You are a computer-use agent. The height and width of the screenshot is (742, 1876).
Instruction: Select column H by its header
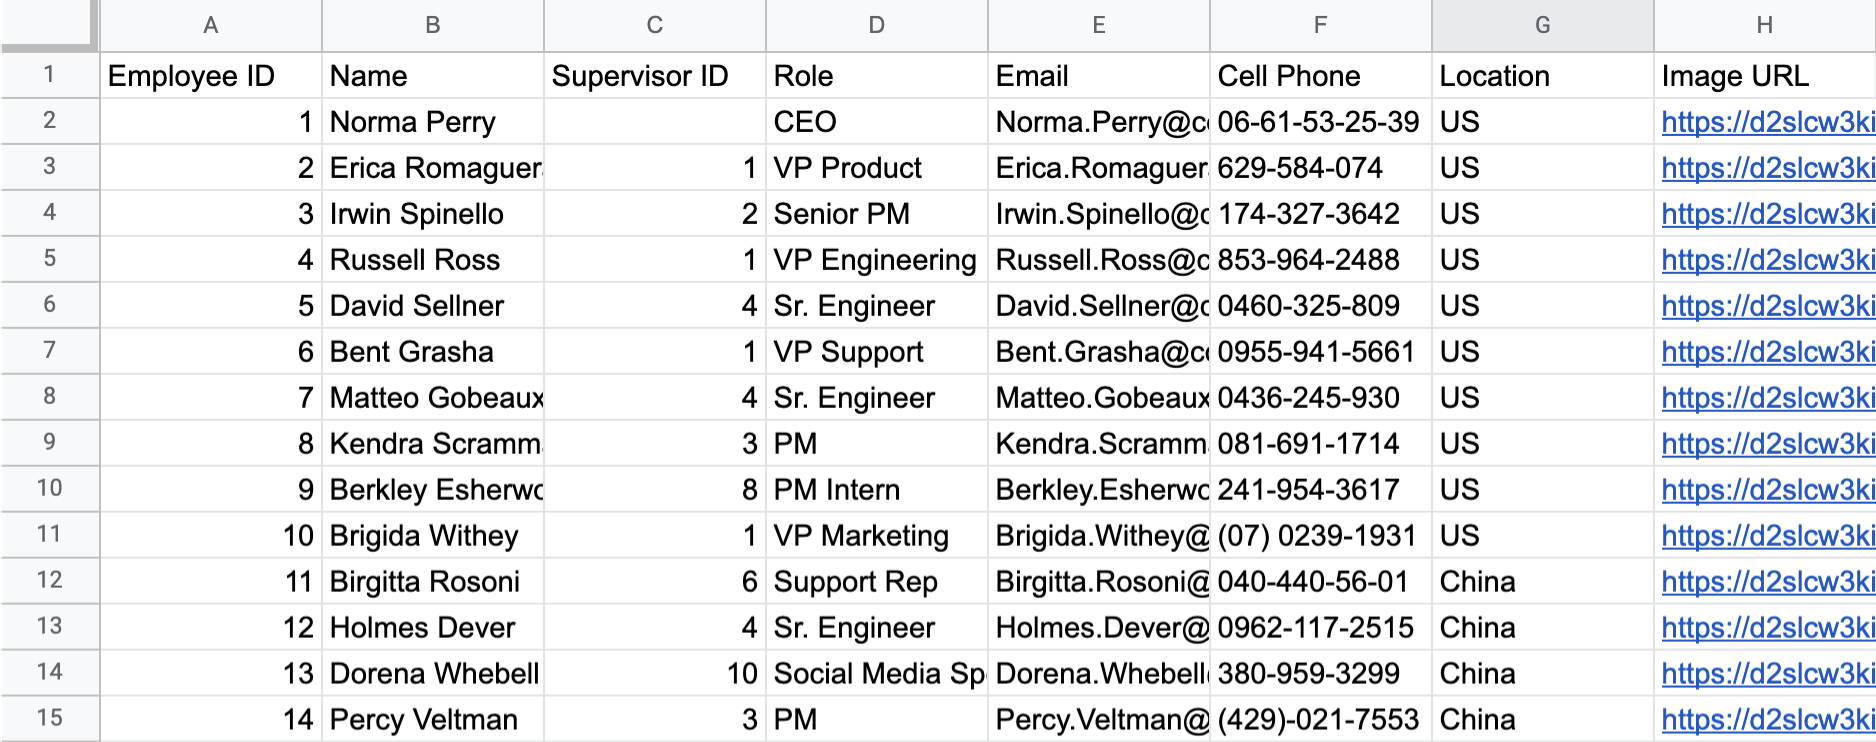[x=1763, y=25]
